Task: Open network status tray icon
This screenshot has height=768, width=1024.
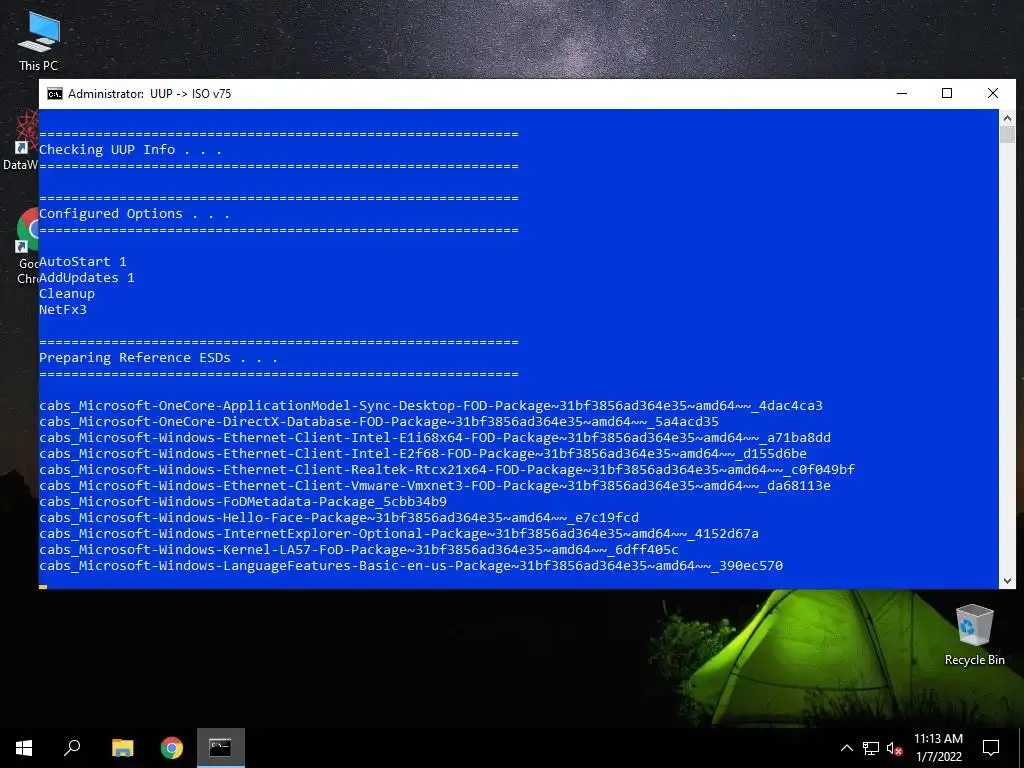Action: 871,748
